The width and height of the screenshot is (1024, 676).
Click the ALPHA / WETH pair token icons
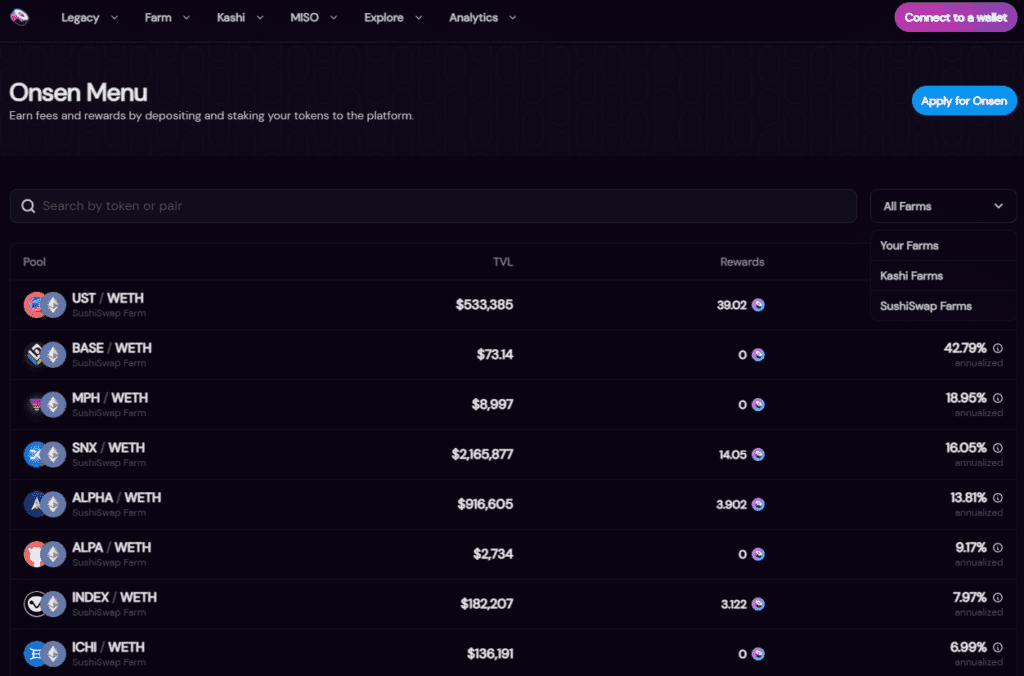(x=44, y=504)
